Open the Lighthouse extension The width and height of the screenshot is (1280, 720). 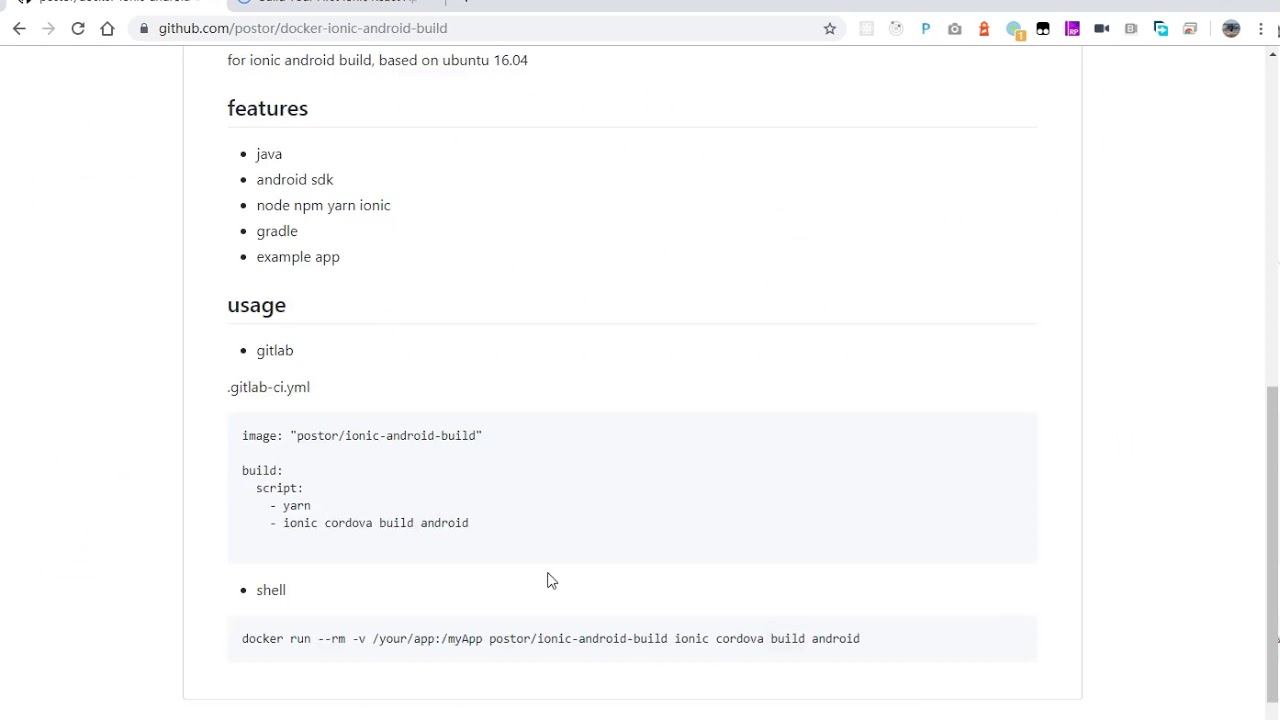point(984,29)
